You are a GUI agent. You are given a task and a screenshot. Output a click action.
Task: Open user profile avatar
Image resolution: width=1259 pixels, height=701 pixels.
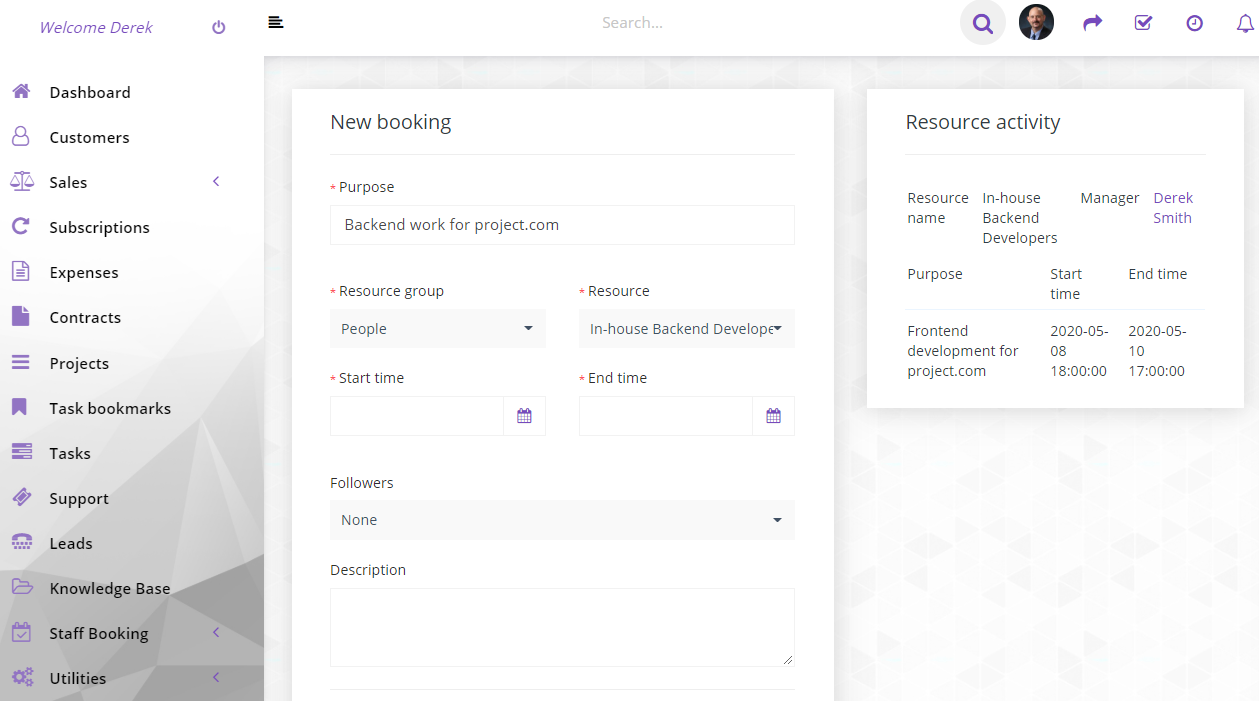click(1036, 22)
